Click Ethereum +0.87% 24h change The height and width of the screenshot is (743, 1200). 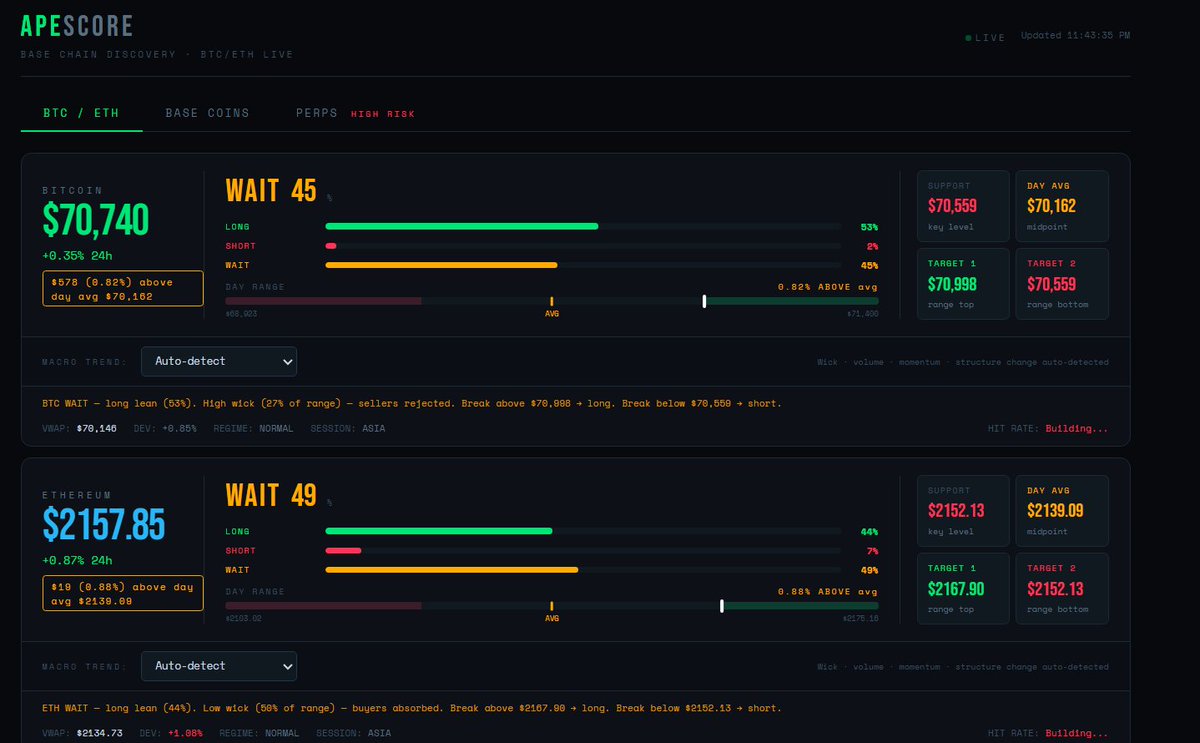pos(77,561)
